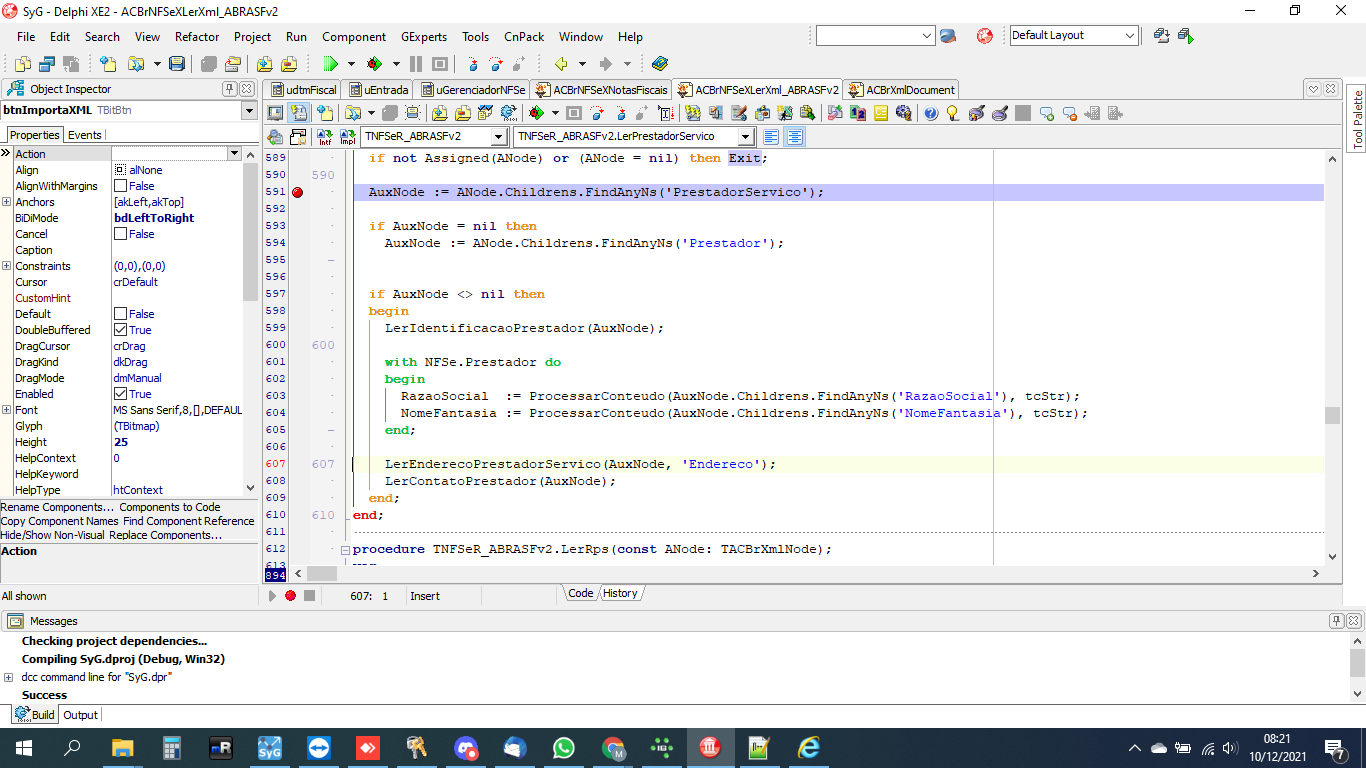The height and width of the screenshot is (768, 1366).
Task: Switch to the Events tab
Action: [x=84, y=135]
